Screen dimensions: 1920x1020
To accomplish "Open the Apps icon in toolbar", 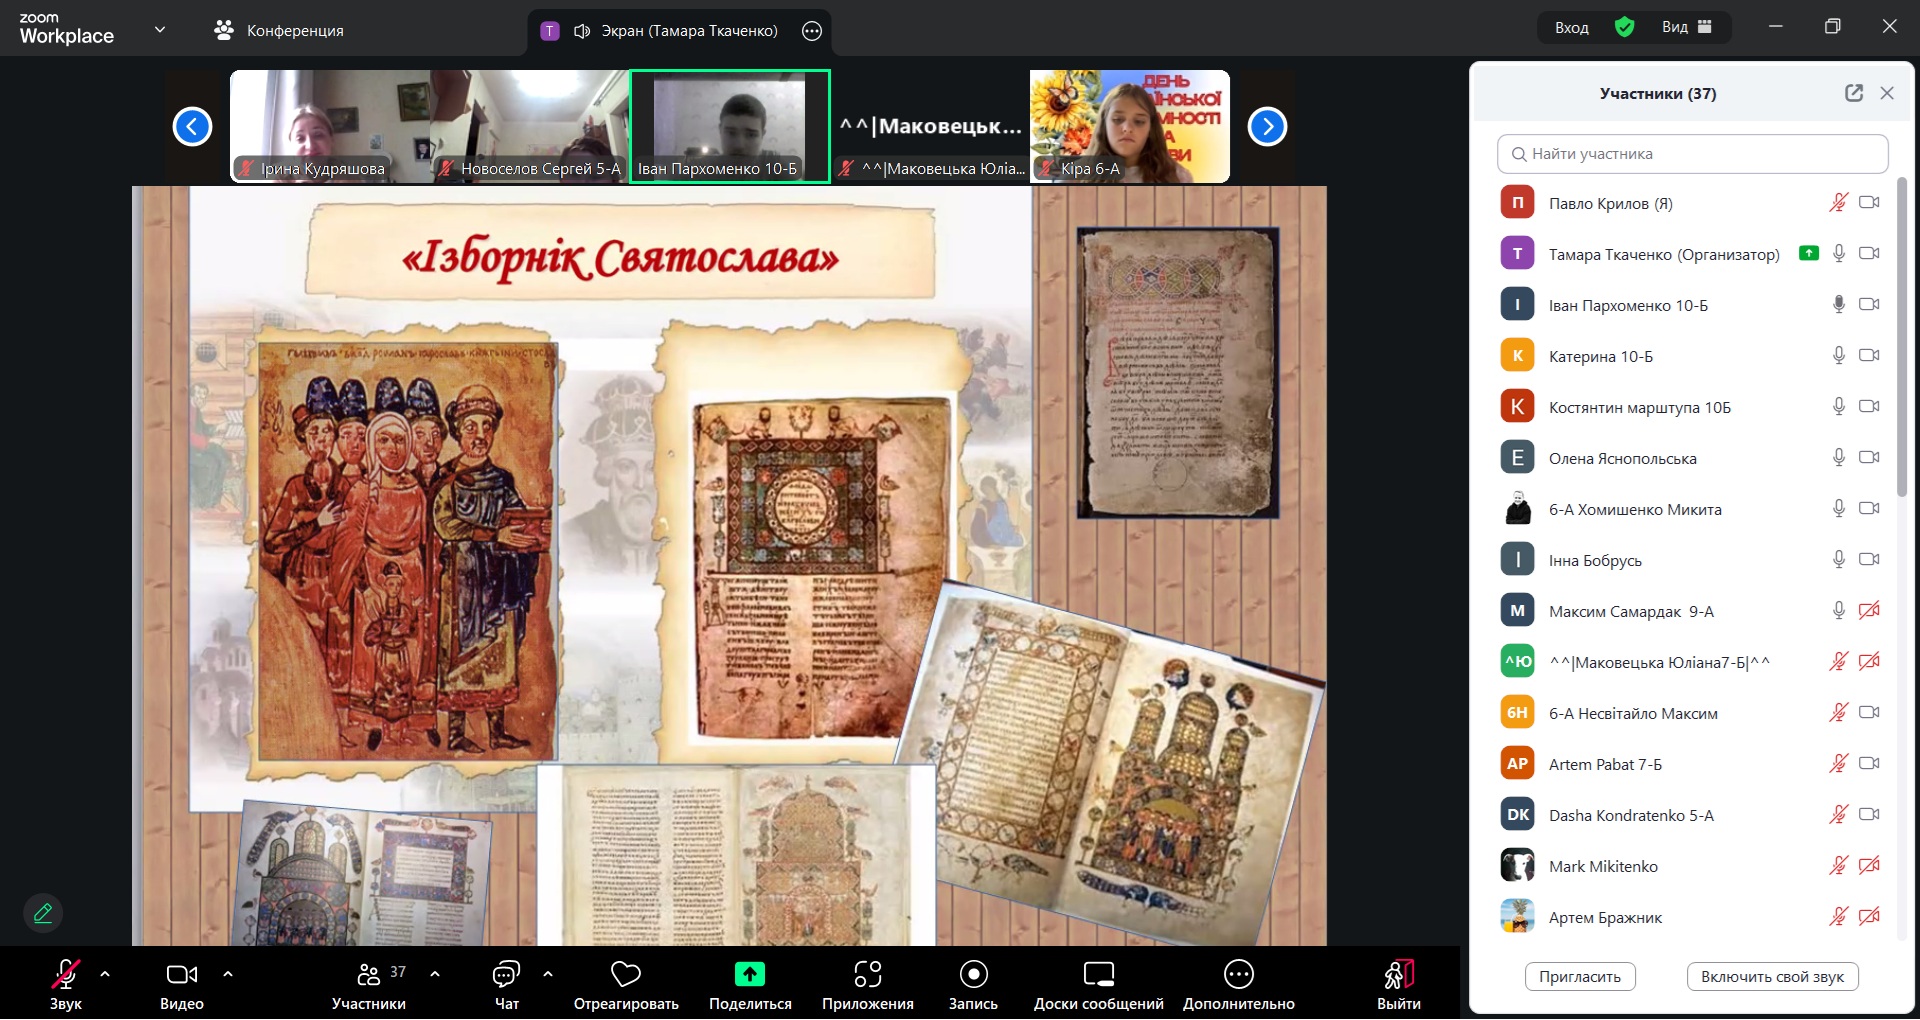I will (x=867, y=974).
